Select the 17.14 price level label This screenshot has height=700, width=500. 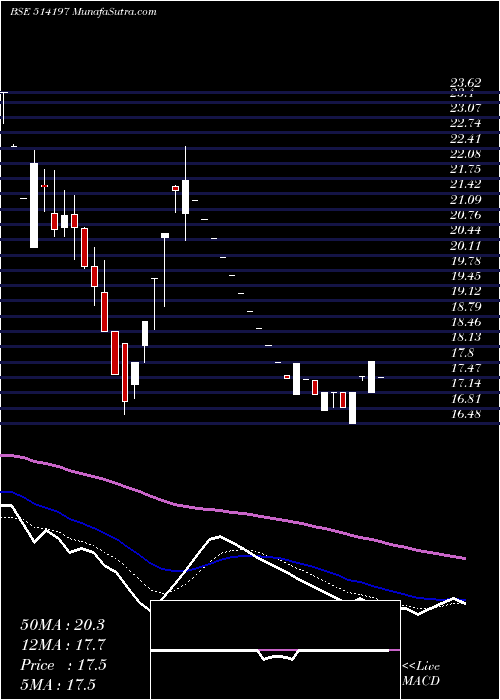tap(466, 383)
